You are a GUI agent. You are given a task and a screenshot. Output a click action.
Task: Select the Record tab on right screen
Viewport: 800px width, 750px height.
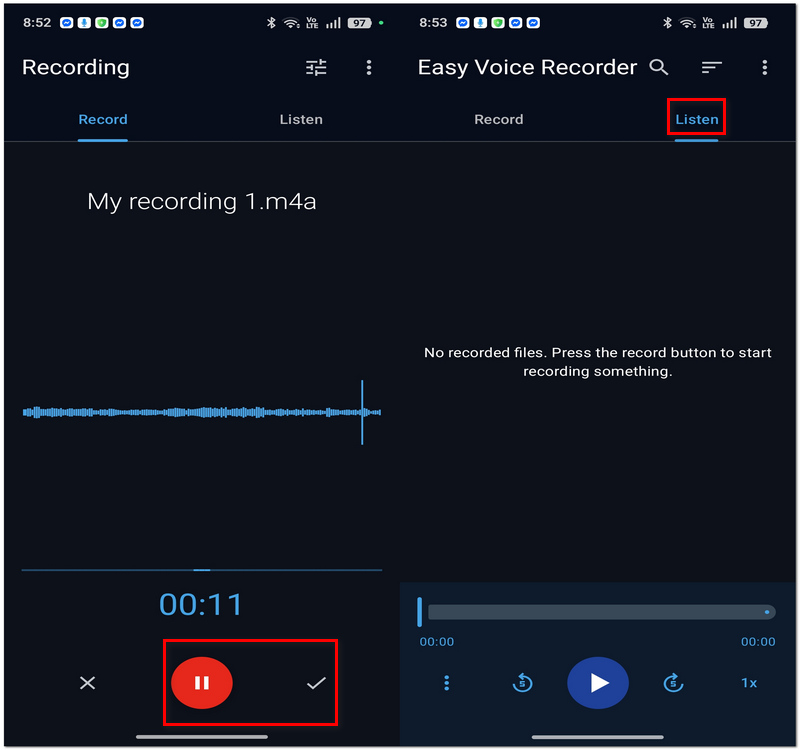coord(498,119)
